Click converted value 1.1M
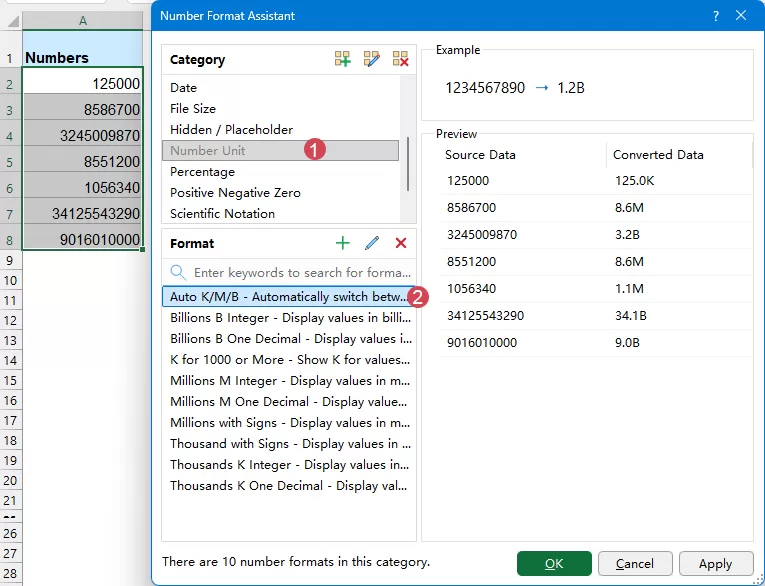Image resolution: width=765 pixels, height=586 pixels. click(629, 289)
